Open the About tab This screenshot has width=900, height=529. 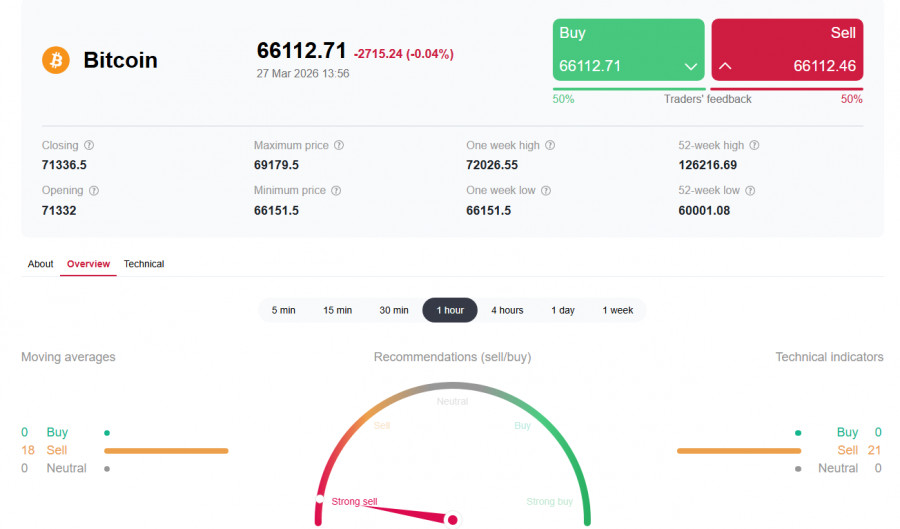[41, 264]
